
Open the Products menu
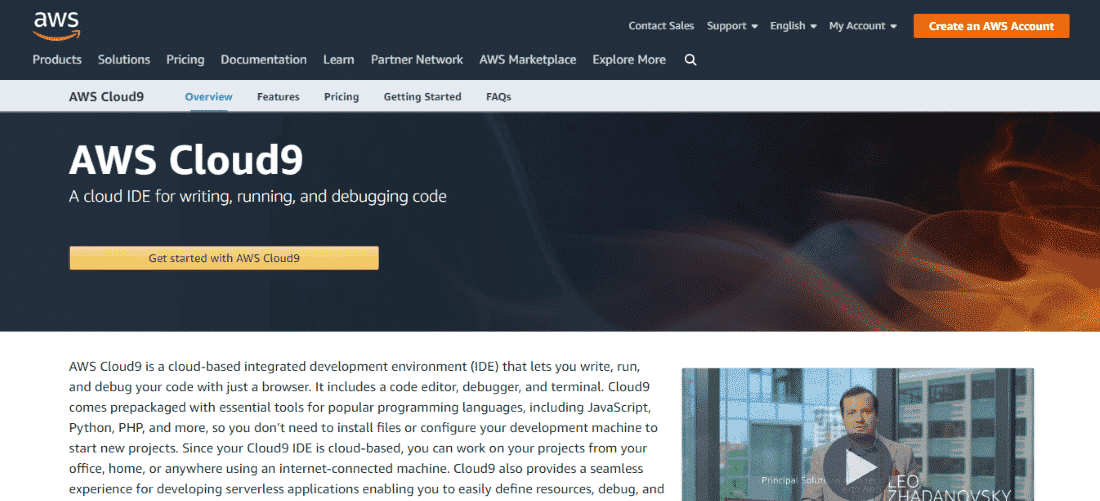57,60
